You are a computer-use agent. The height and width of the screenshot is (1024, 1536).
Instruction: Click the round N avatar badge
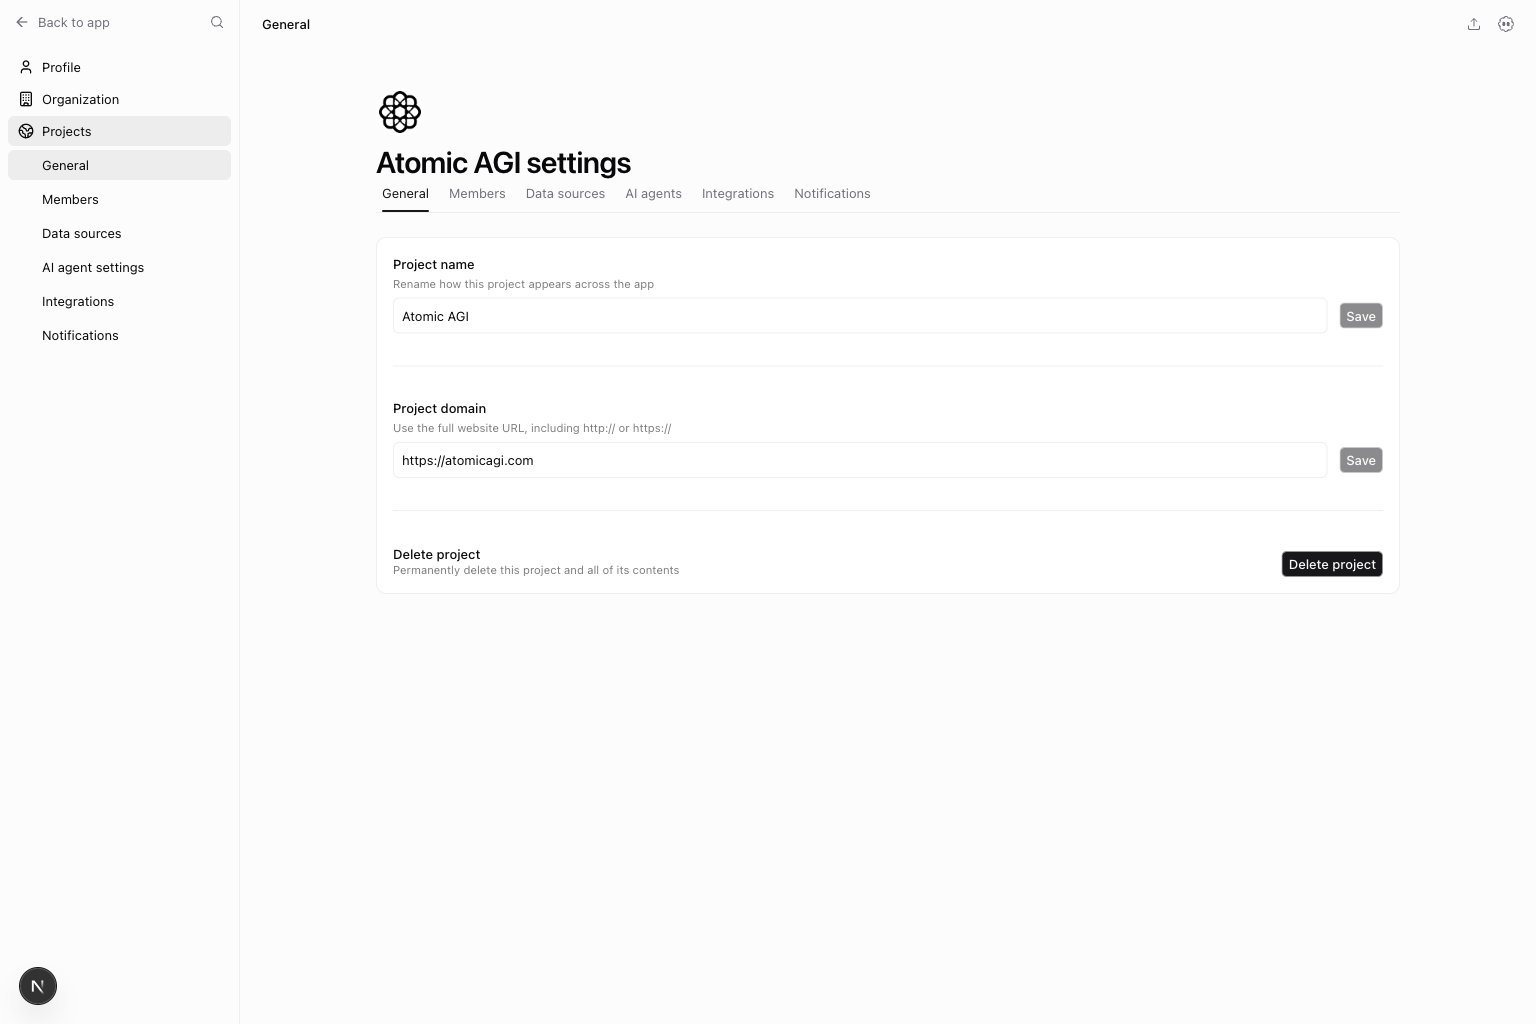38,986
